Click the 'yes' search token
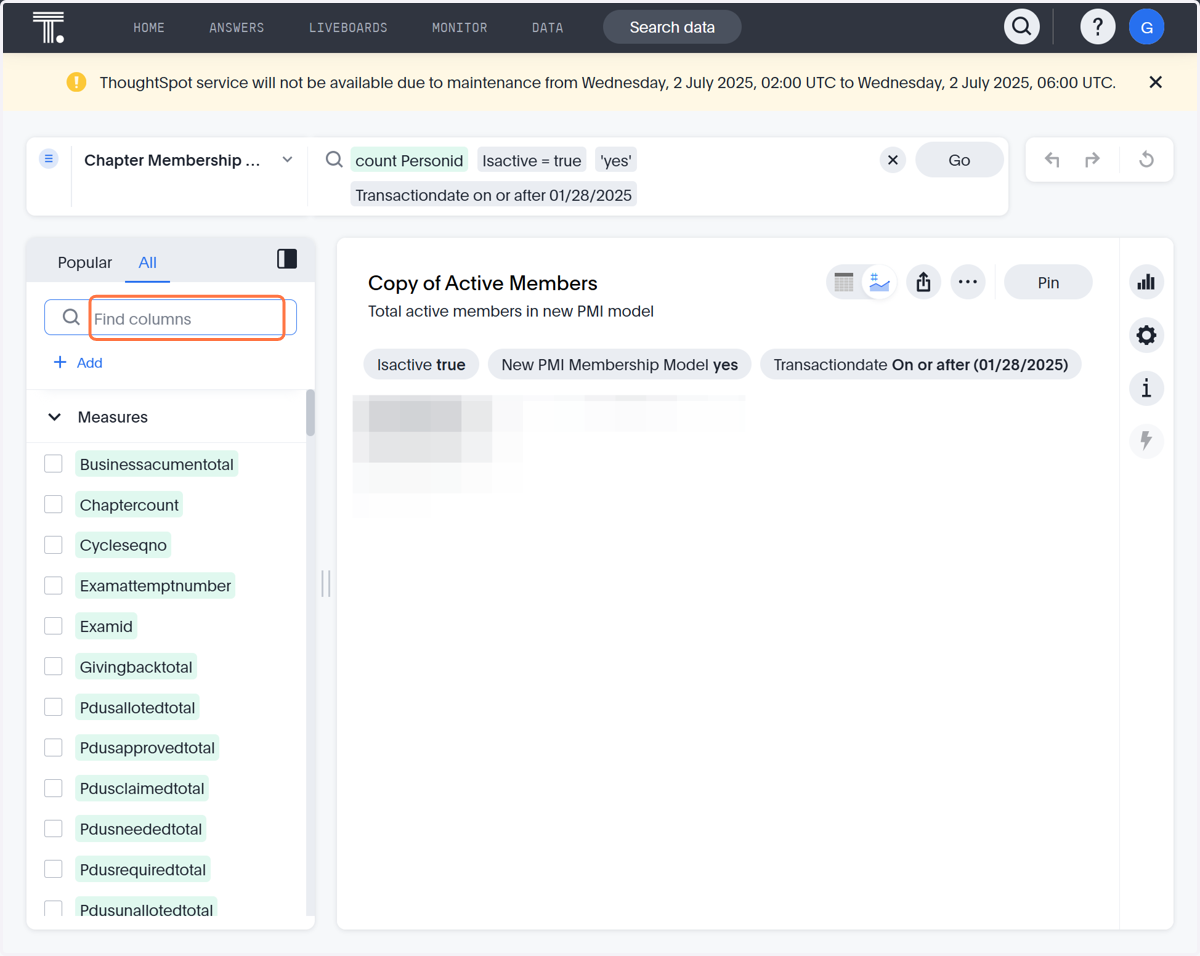 tap(616, 160)
